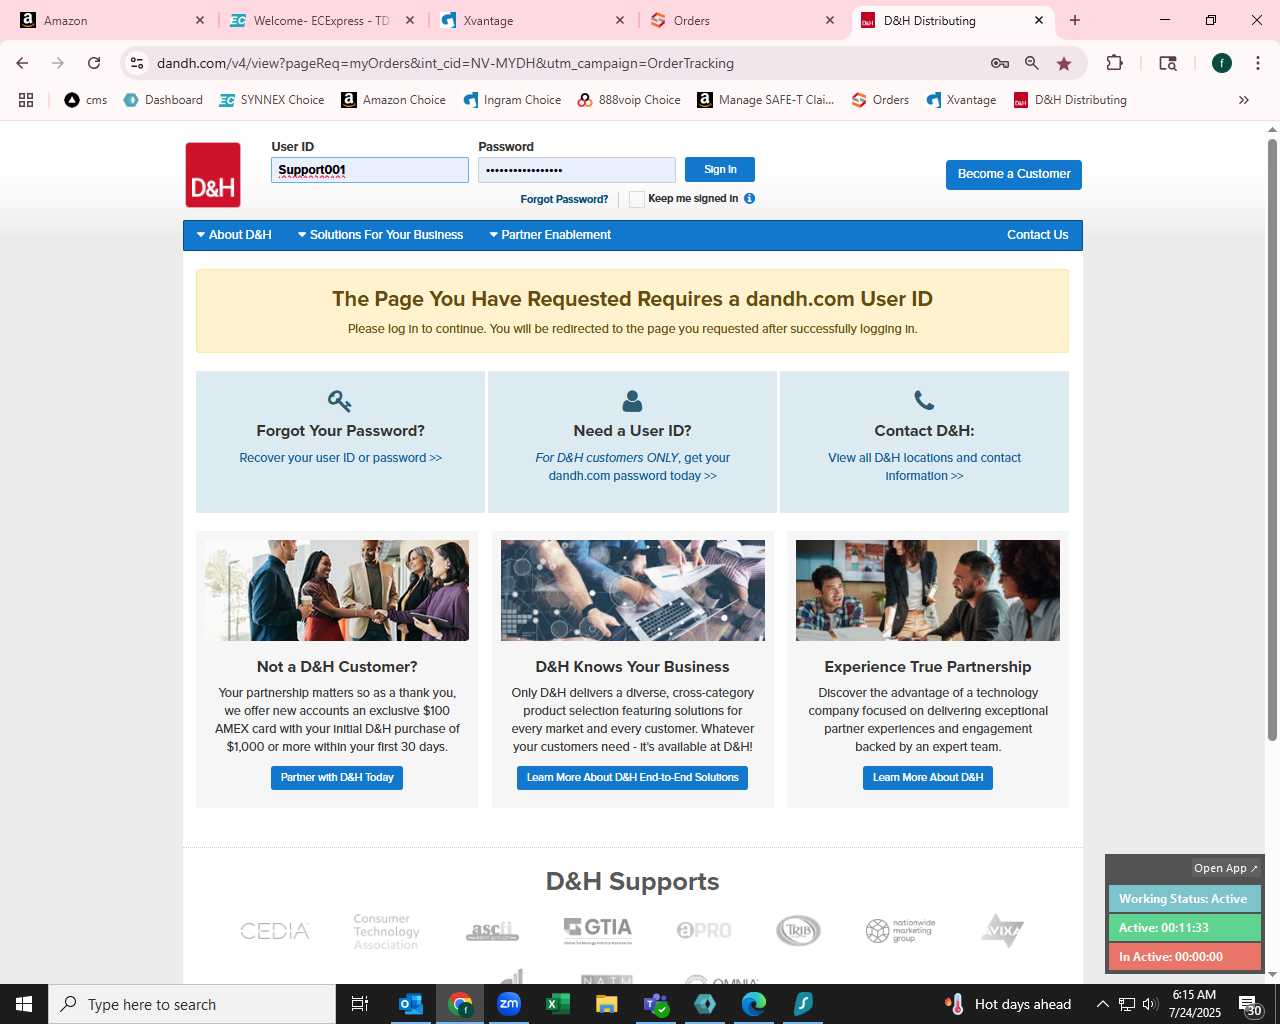1280x1024 pixels.
Task: Open Microsoft Teams from the taskbar
Action: click(x=656, y=1004)
